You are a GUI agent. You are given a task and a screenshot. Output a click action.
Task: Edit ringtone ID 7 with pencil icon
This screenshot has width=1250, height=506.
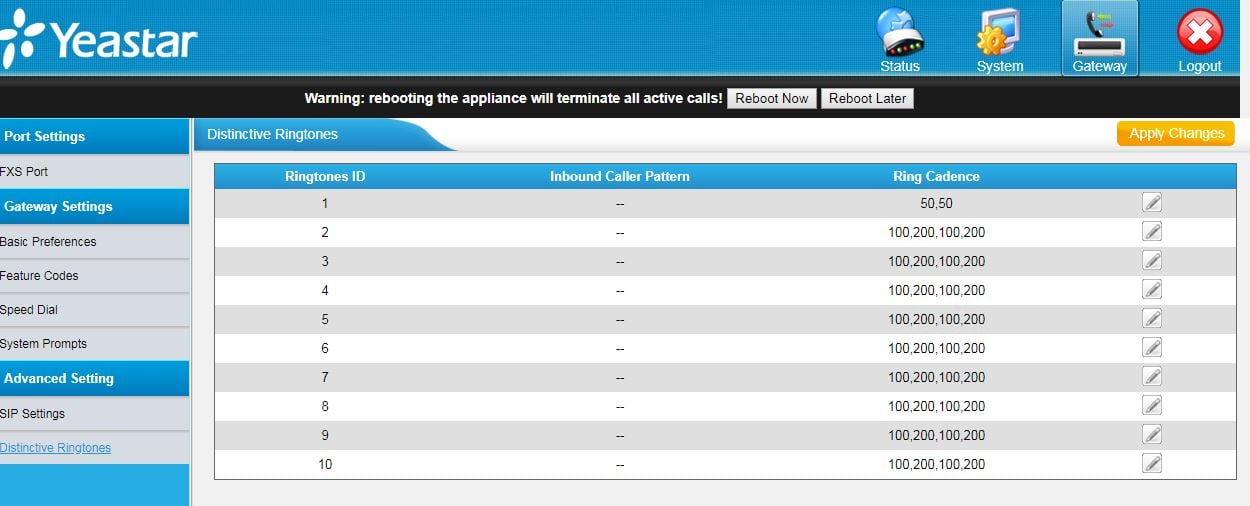click(1152, 377)
